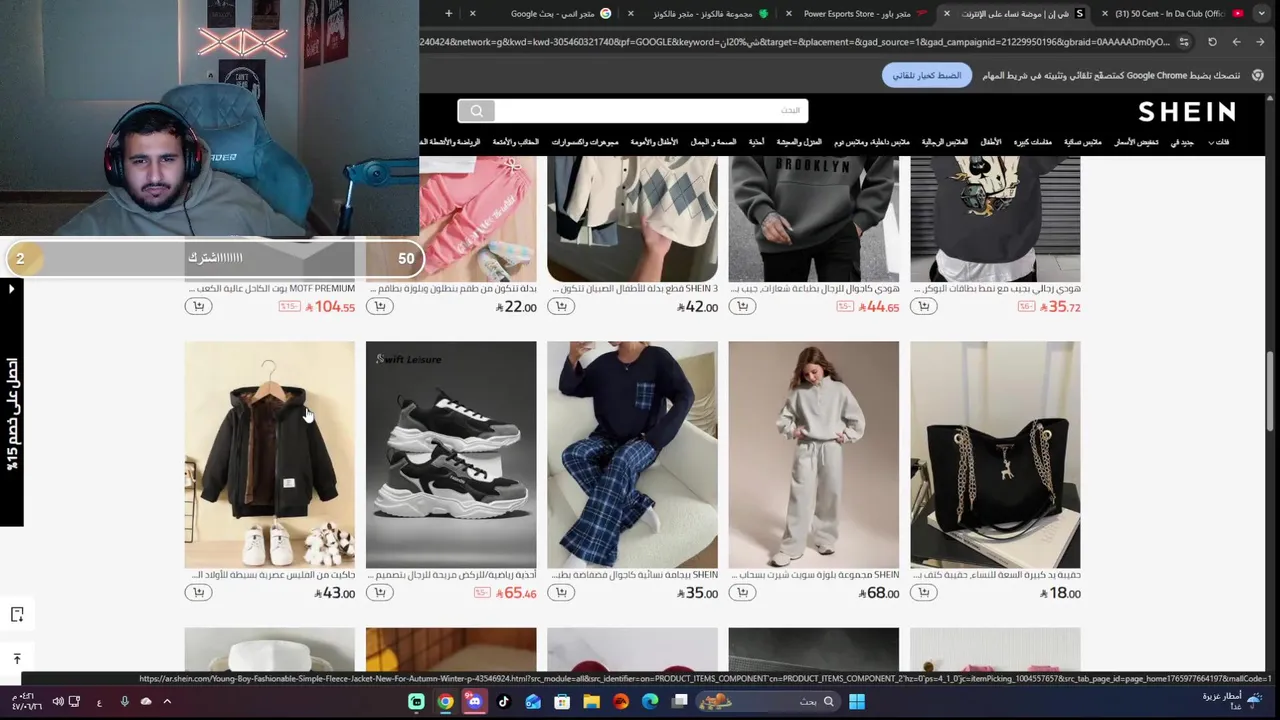Open the 'الأطفال' kids nav menu
The height and width of the screenshot is (720, 1280).
[x=990, y=142]
